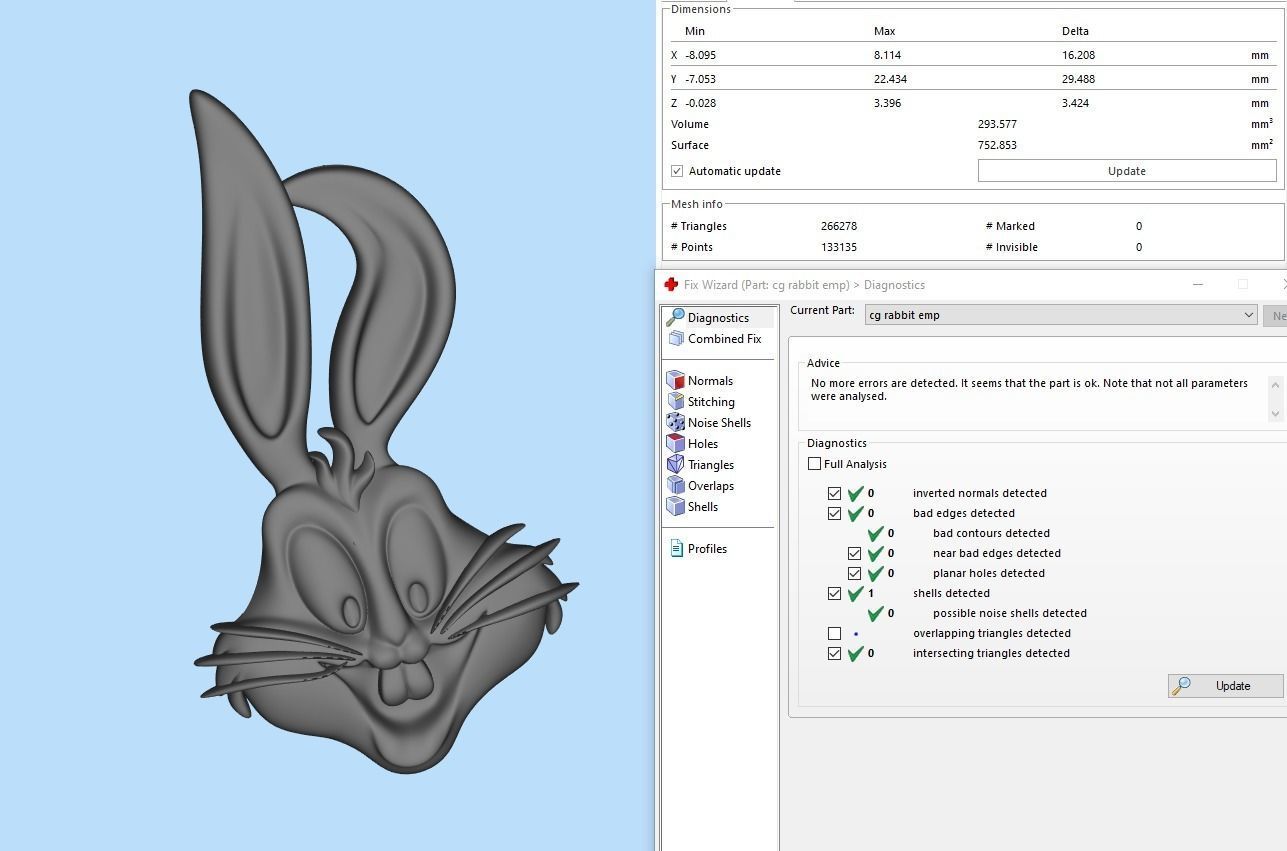Click the 'possible noise shells detected' text
Viewport: 1287px width, 851px height.
pyautogui.click(x=1009, y=613)
